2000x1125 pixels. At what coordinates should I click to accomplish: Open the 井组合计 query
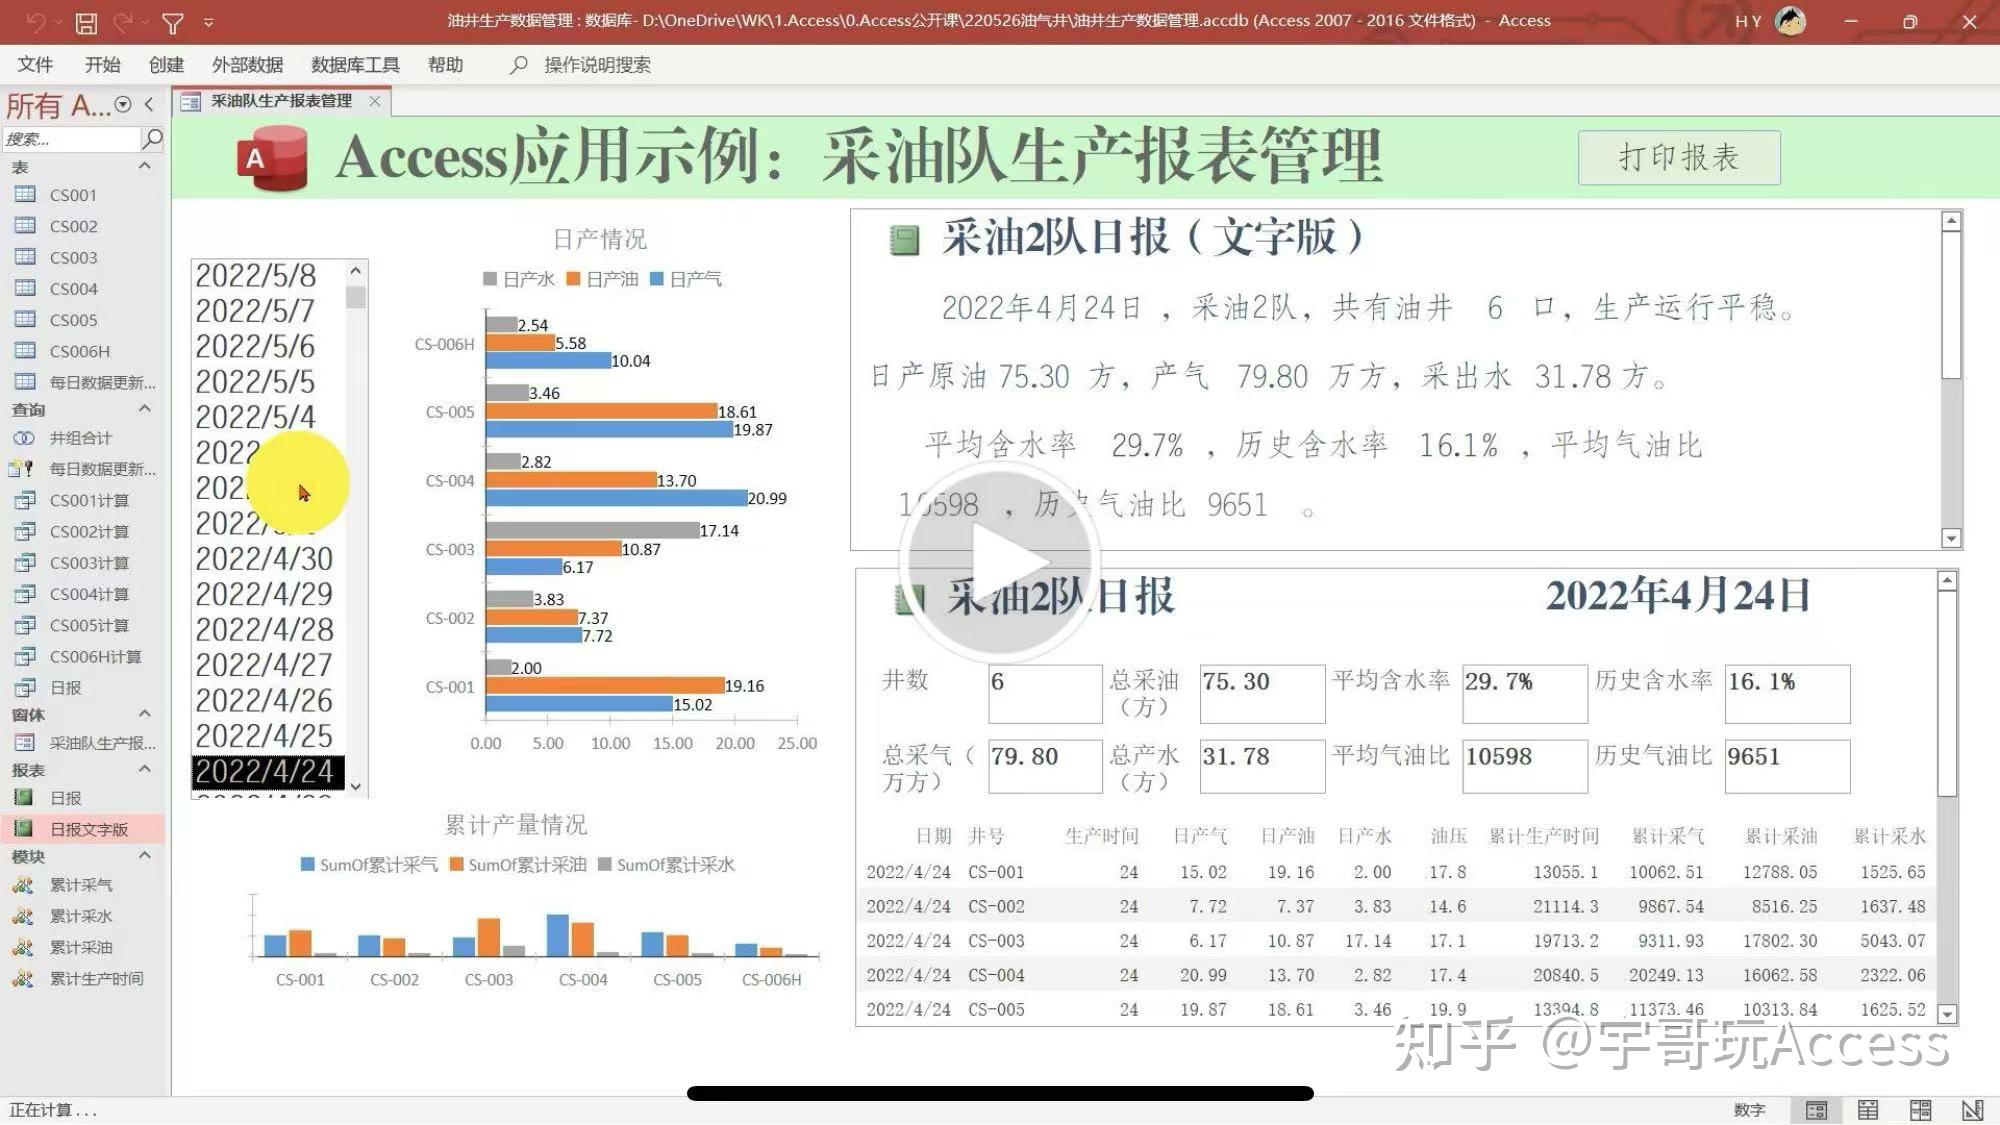coord(80,437)
